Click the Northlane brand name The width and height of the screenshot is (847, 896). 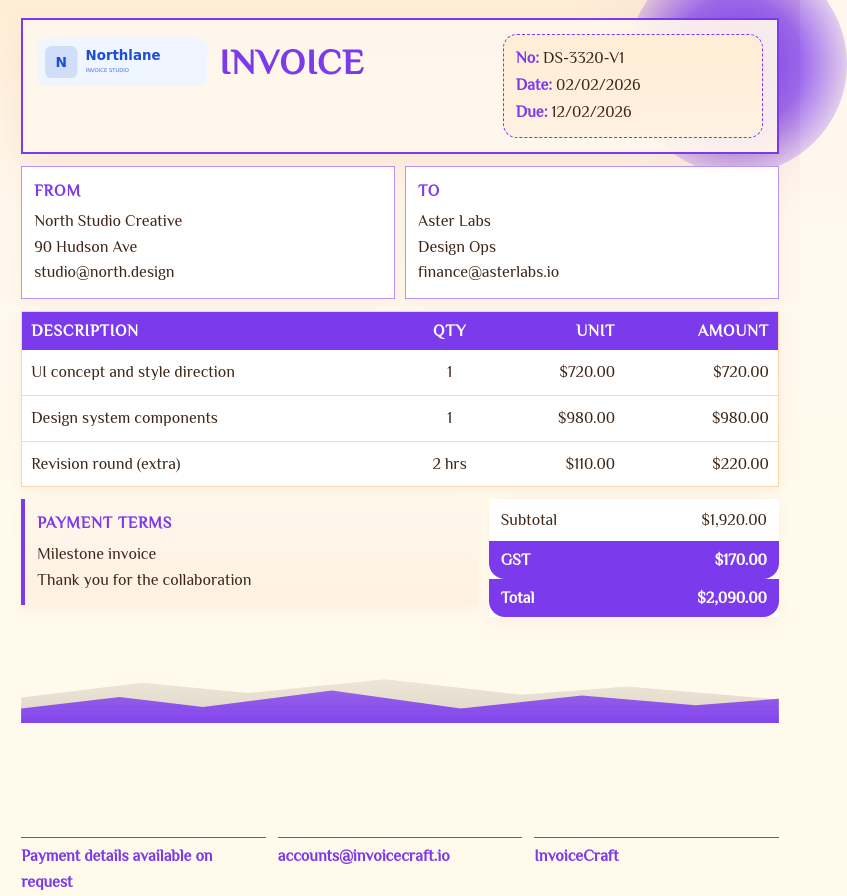123,55
